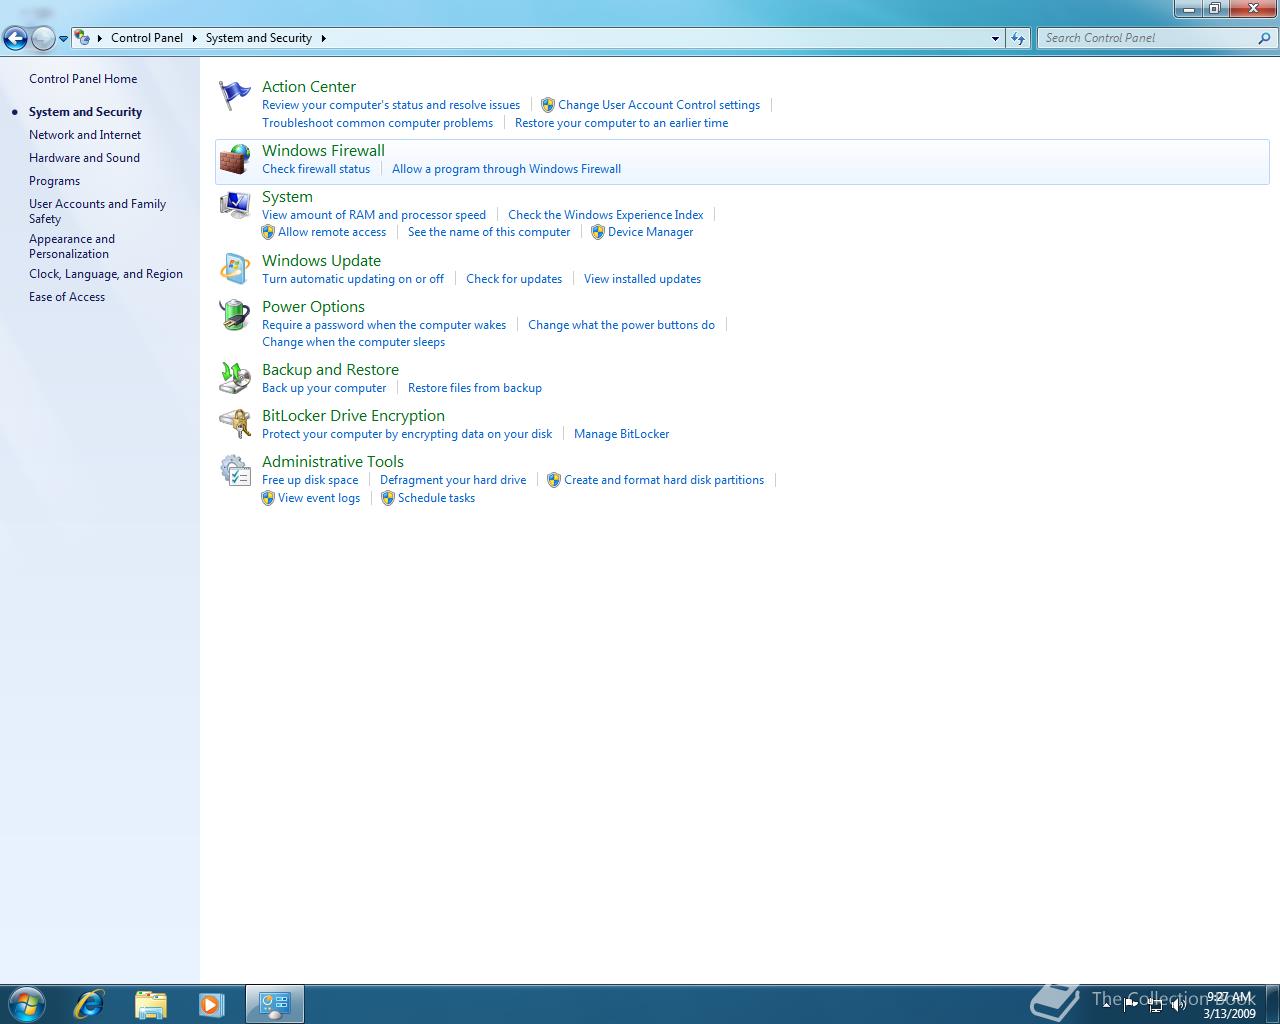This screenshot has height=1024, width=1280.
Task: Click the Control Panel breadcrumb segment
Action: (x=147, y=38)
